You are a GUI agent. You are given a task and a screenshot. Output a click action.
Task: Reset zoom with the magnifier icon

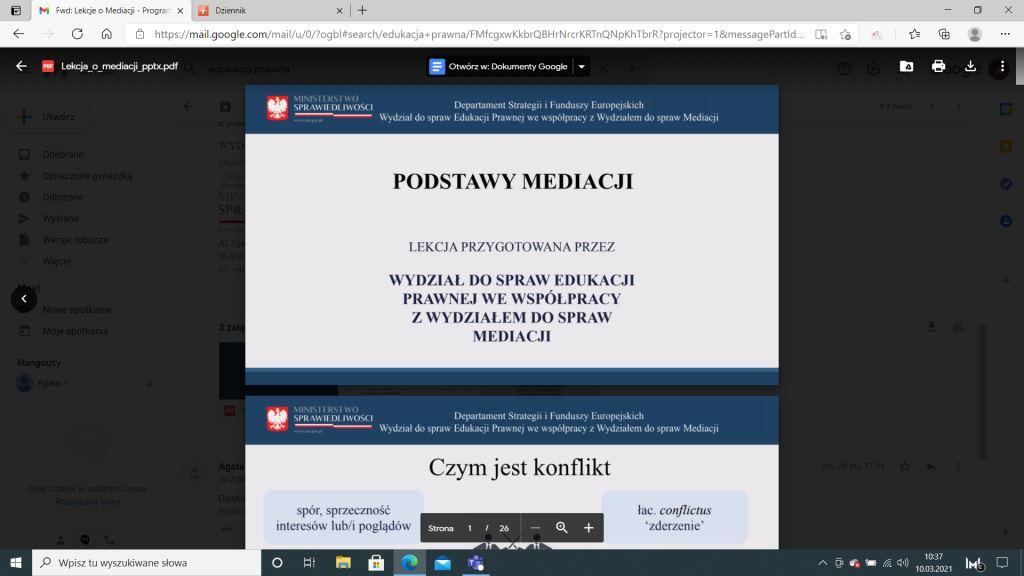(562, 528)
